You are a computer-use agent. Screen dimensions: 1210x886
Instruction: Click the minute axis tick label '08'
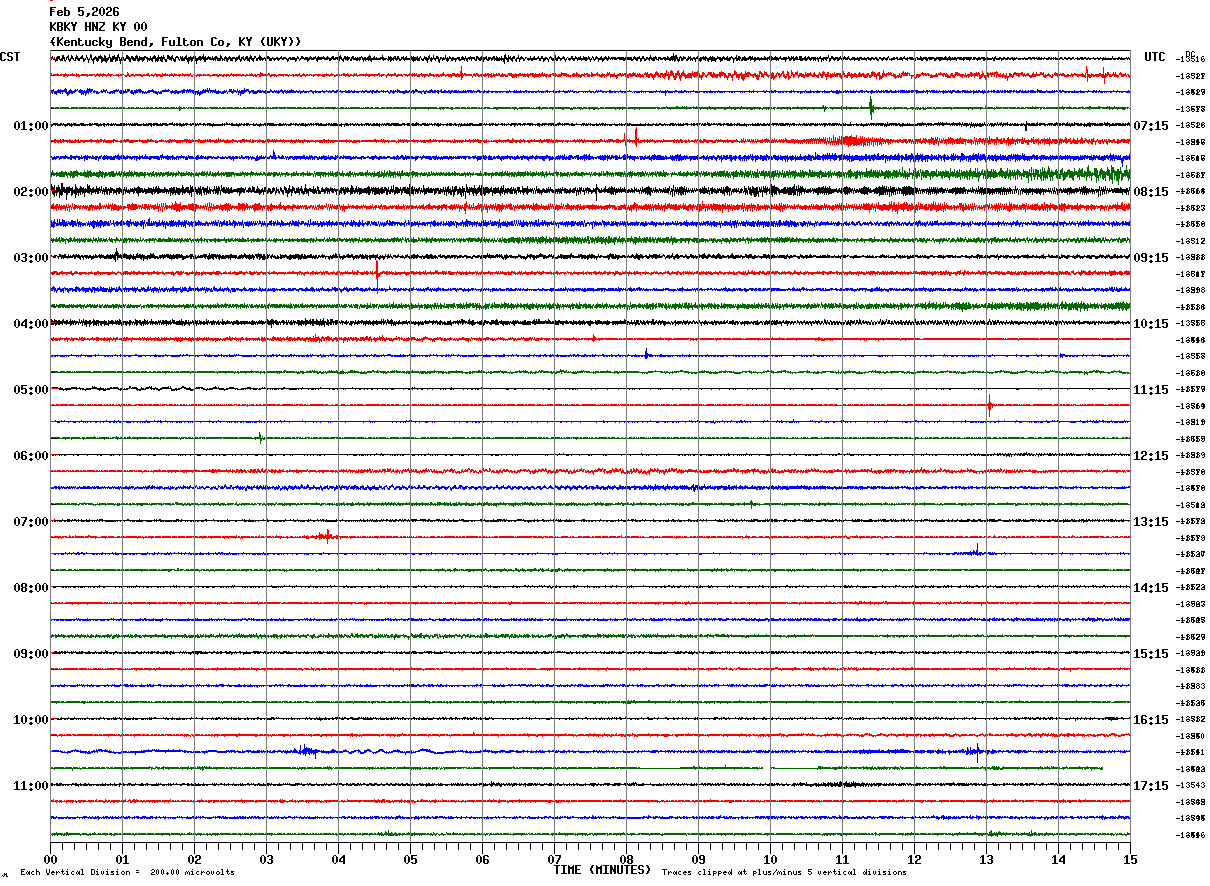coord(626,859)
